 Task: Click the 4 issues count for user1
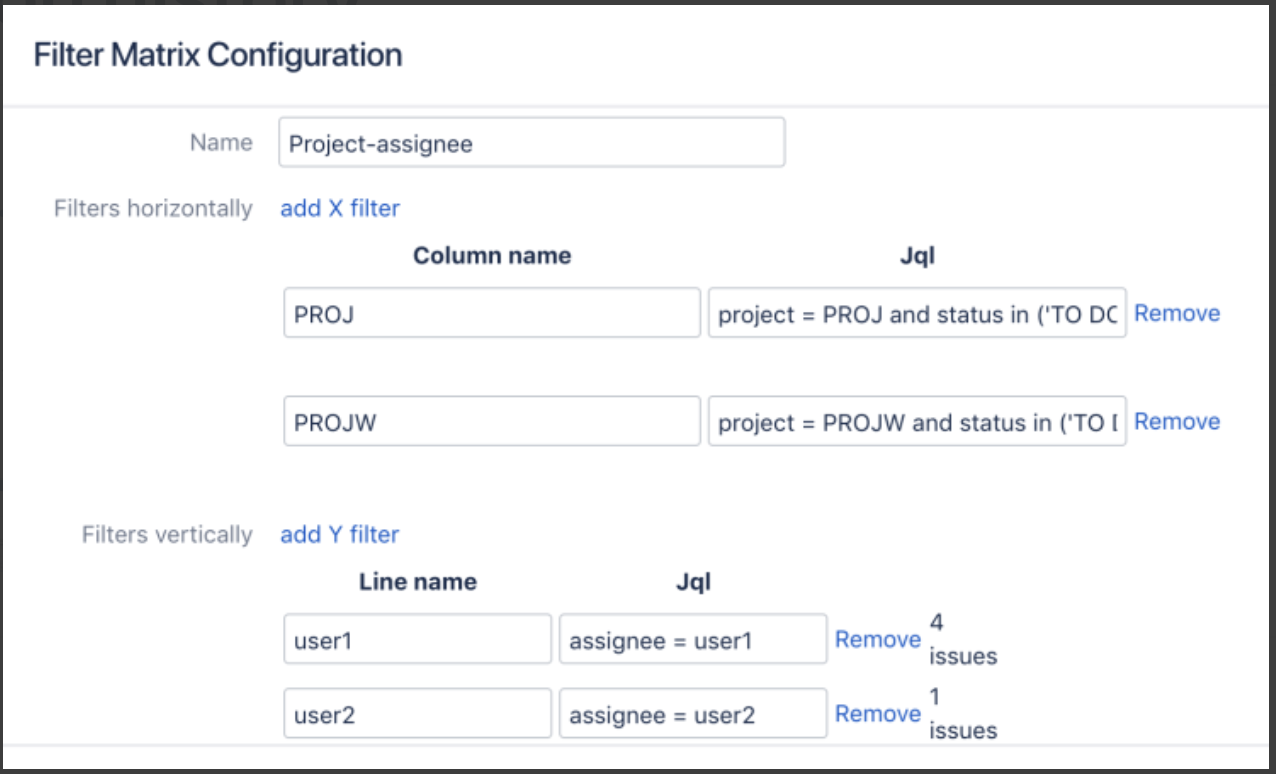pyautogui.click(x=962, y=640)
